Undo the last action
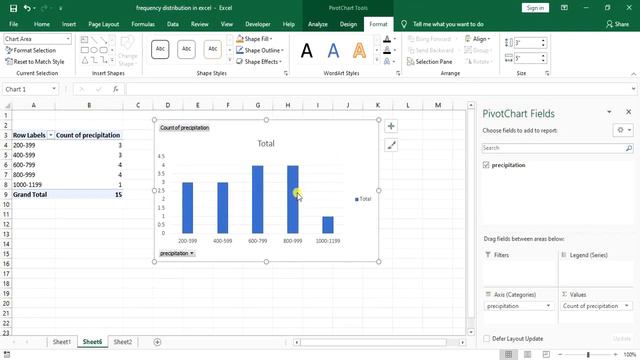Image resolution: width=640 pixels, height=360 pixels. [x=27, y=8]
